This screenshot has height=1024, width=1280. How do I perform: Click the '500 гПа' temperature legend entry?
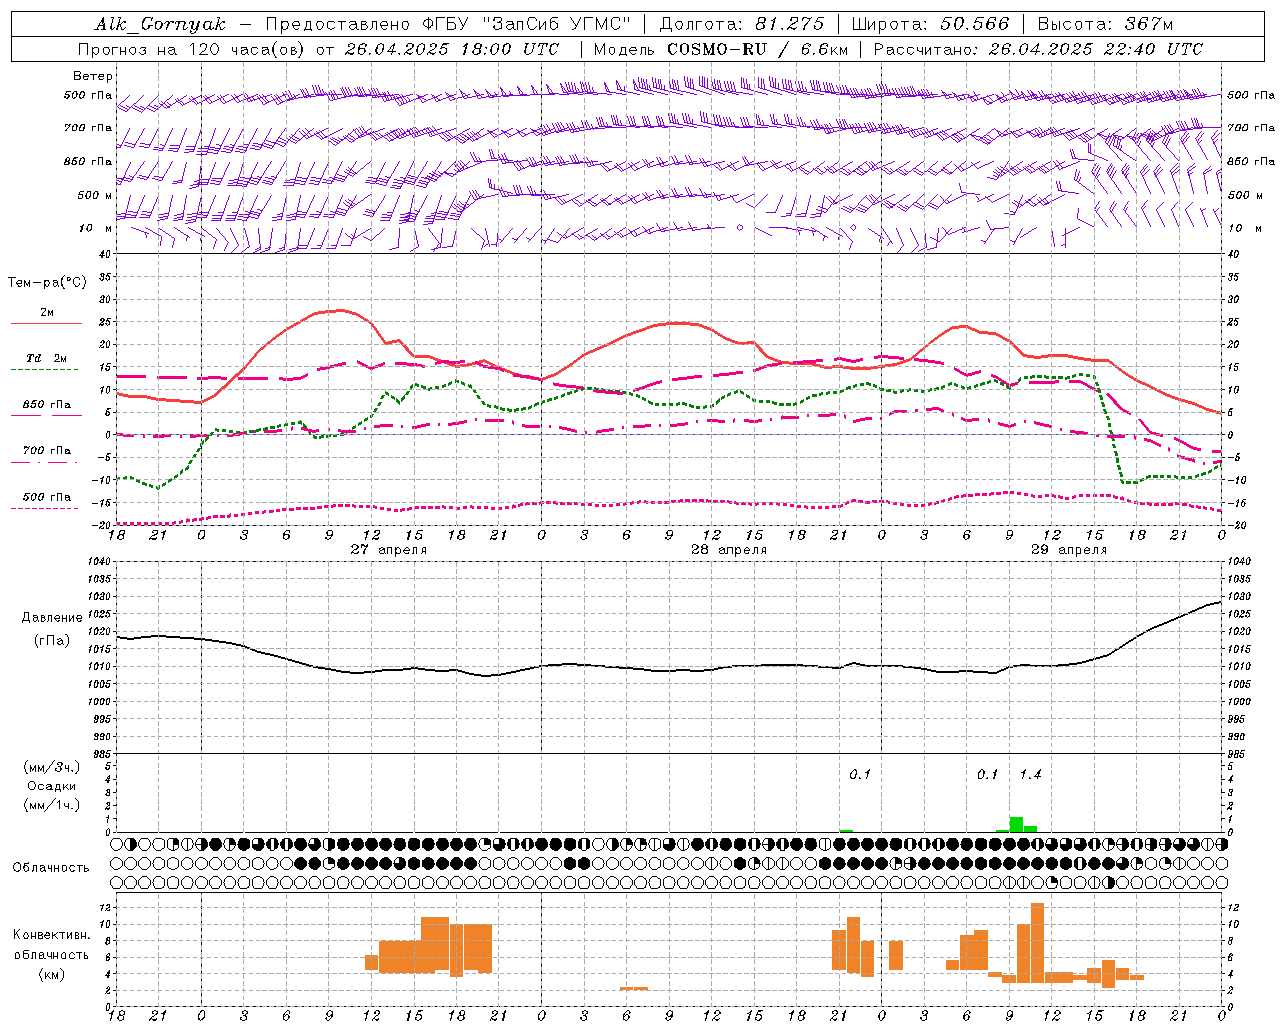[46, 497]
